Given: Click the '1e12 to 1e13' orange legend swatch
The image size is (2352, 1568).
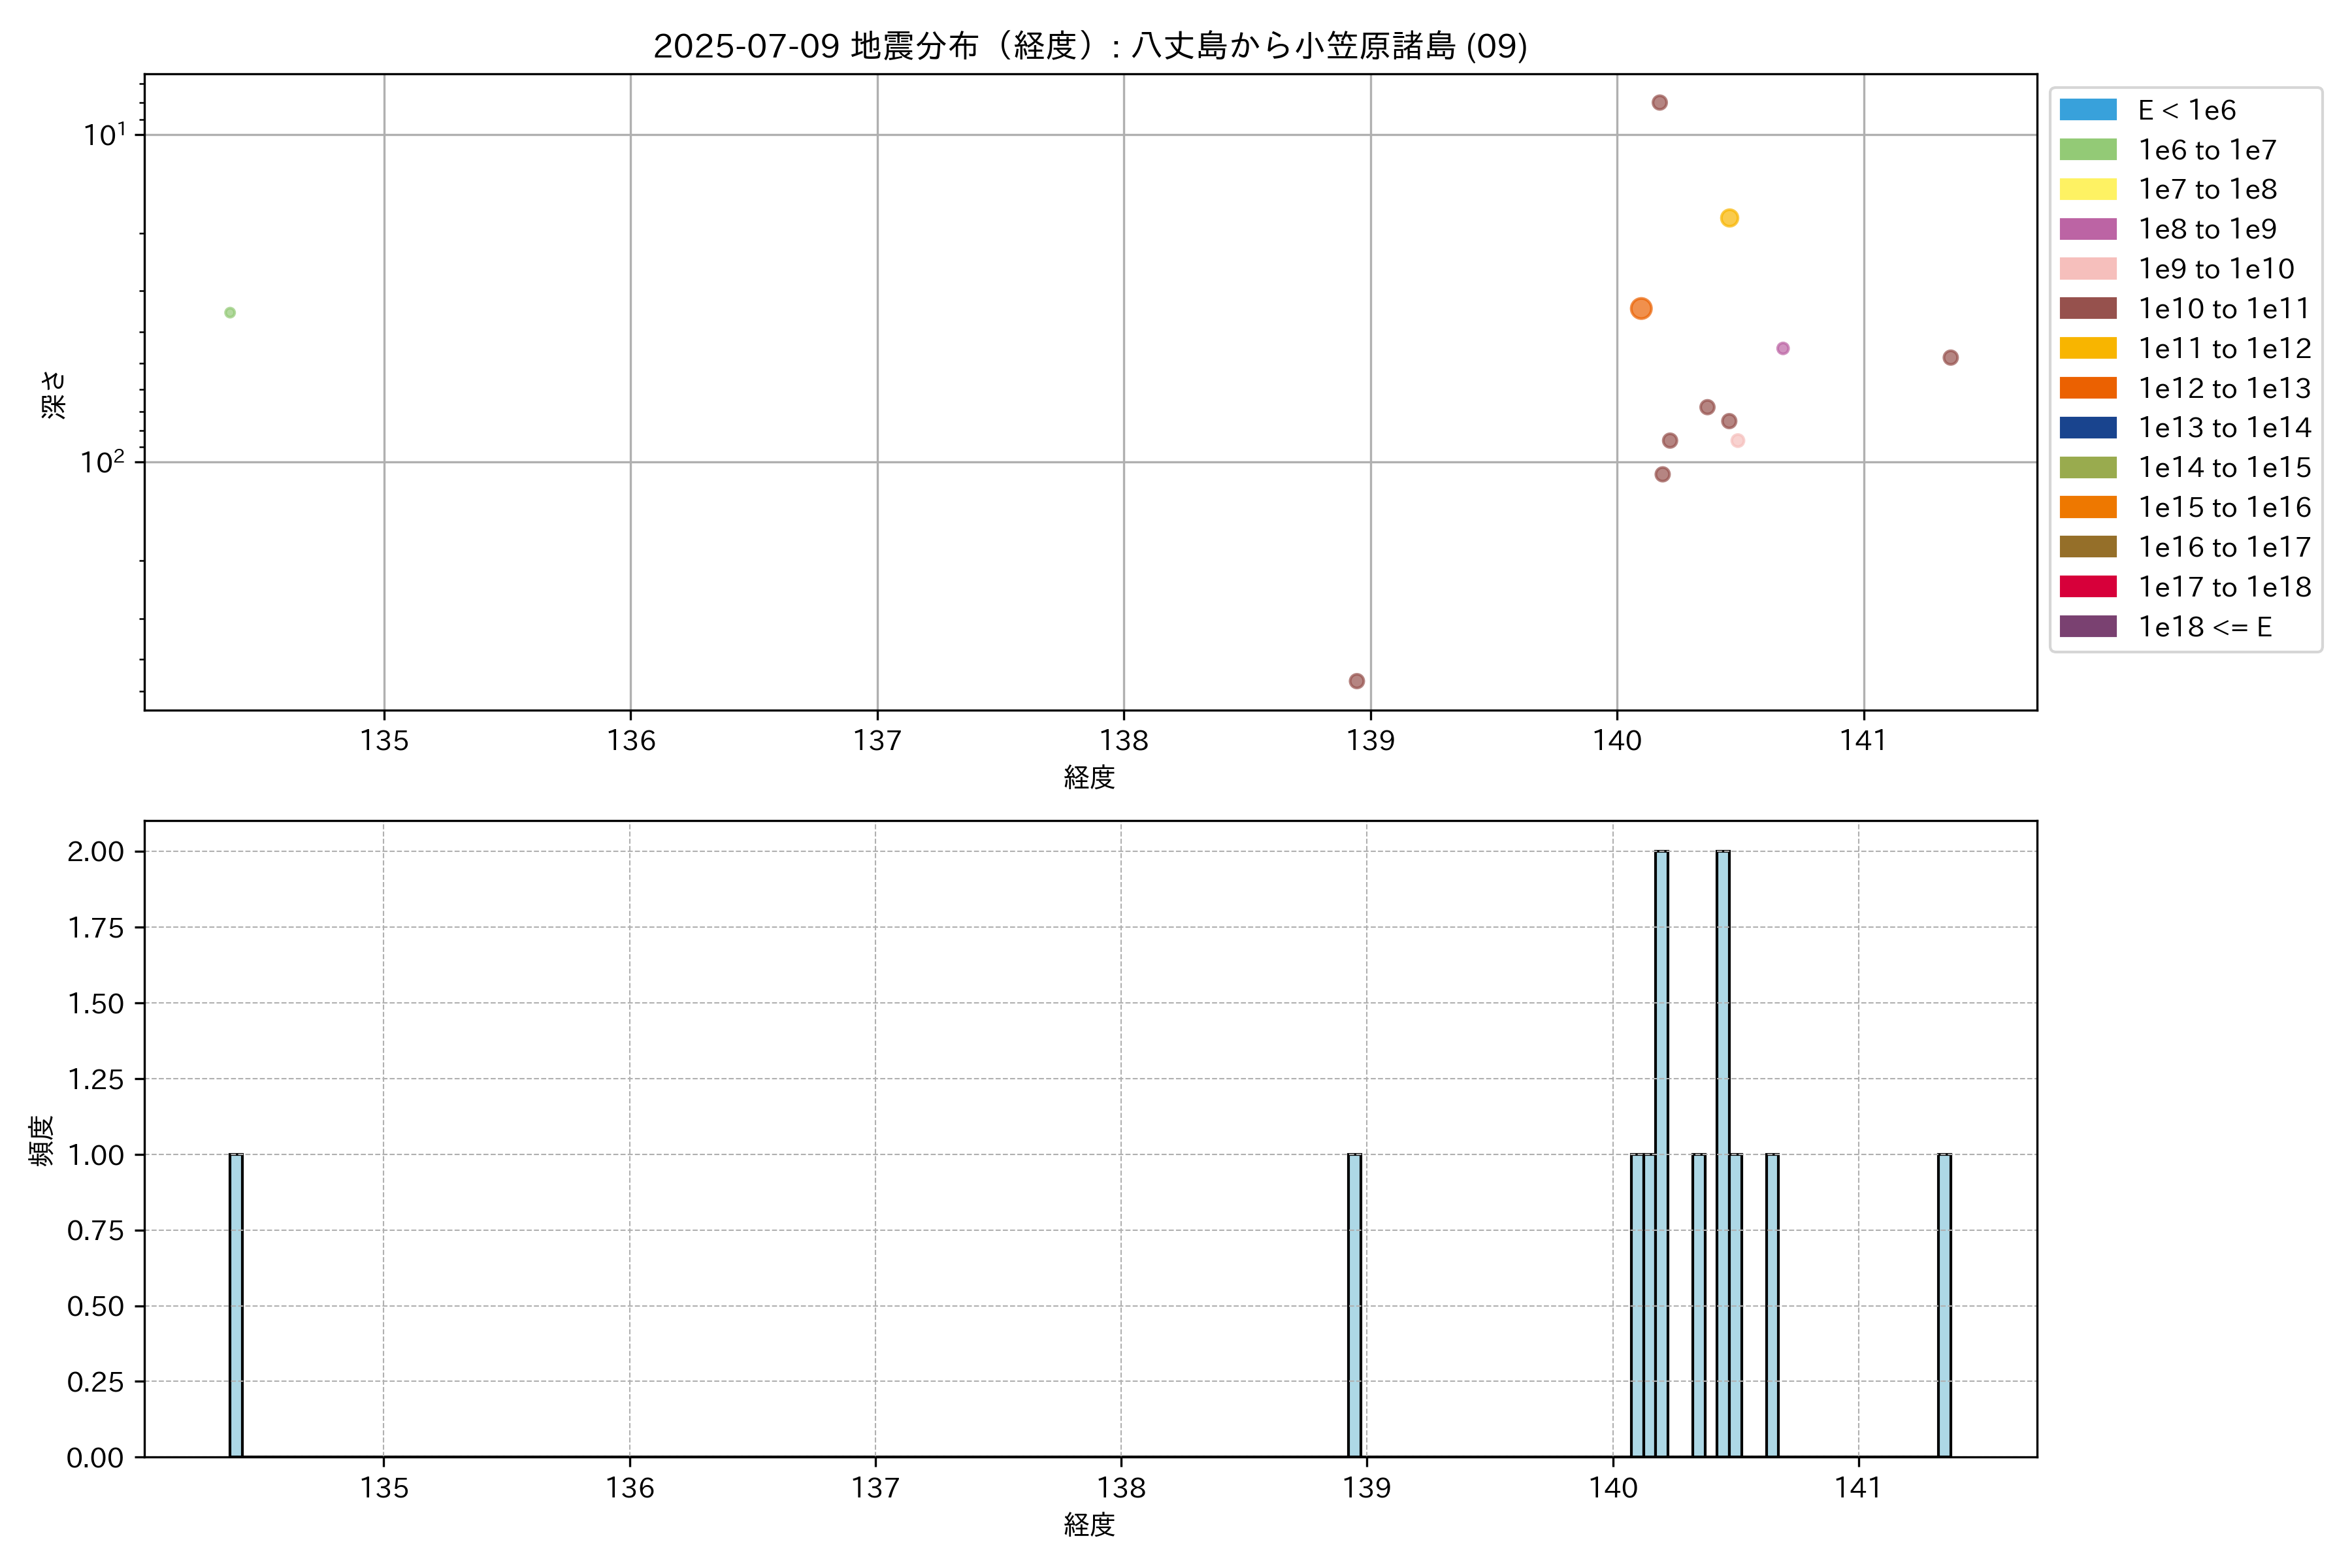Looking at the screenshot, I should click(x=2087, y=388).
